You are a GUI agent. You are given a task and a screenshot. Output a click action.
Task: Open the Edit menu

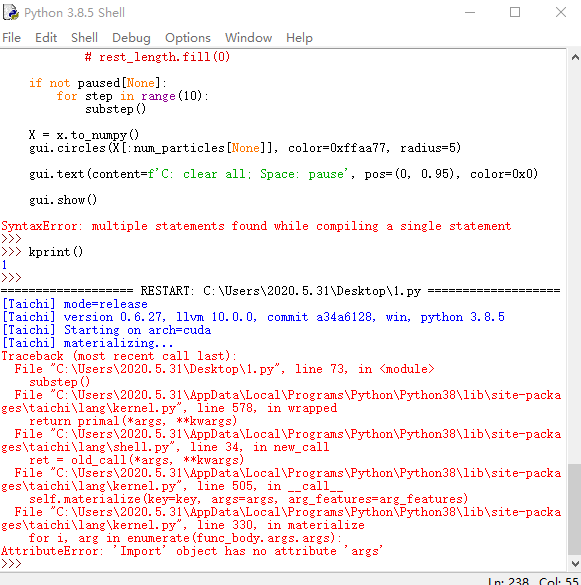point(46,38)
